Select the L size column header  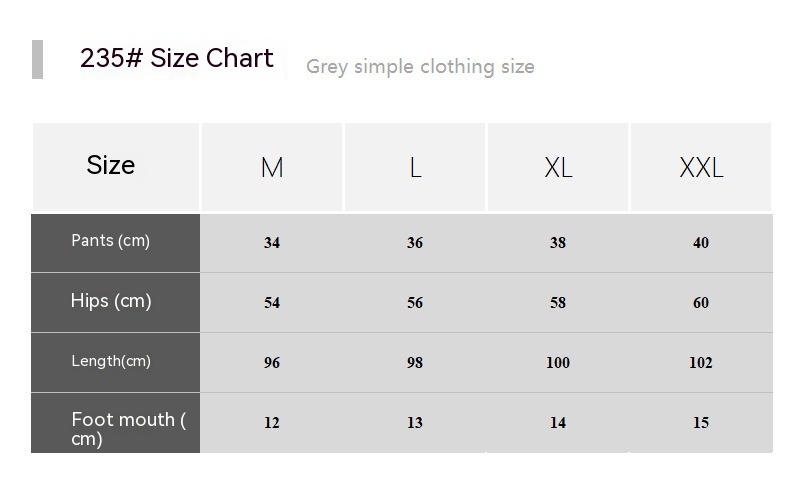click(415, 168)
